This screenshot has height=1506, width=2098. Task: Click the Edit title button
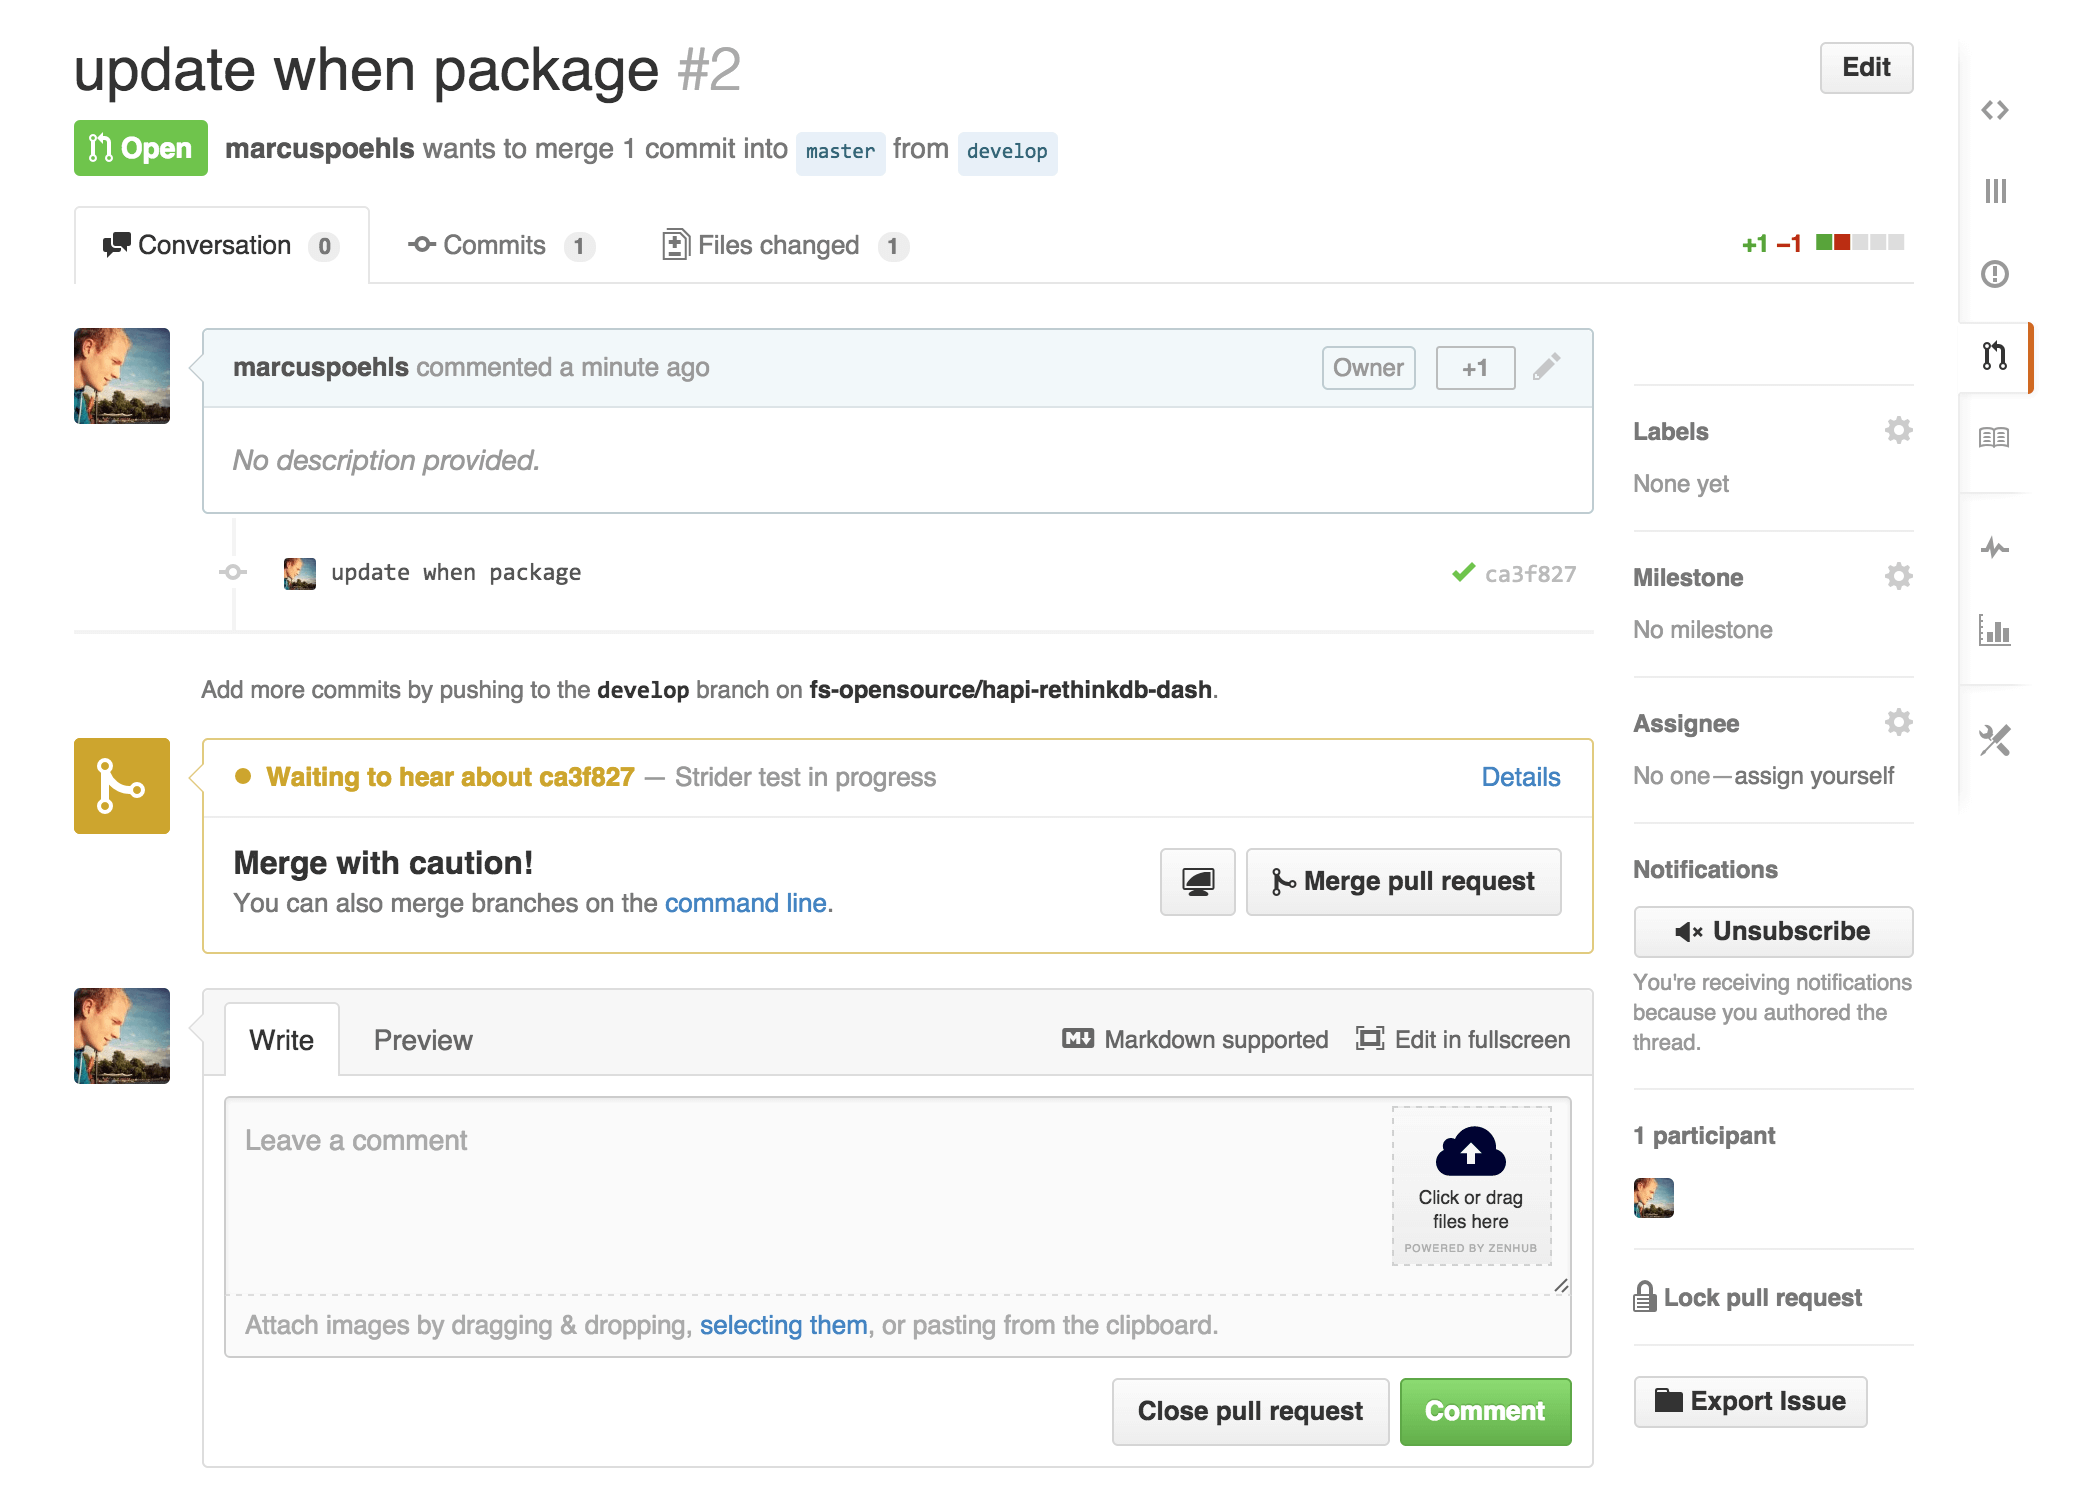click(x=1866, y=68)
